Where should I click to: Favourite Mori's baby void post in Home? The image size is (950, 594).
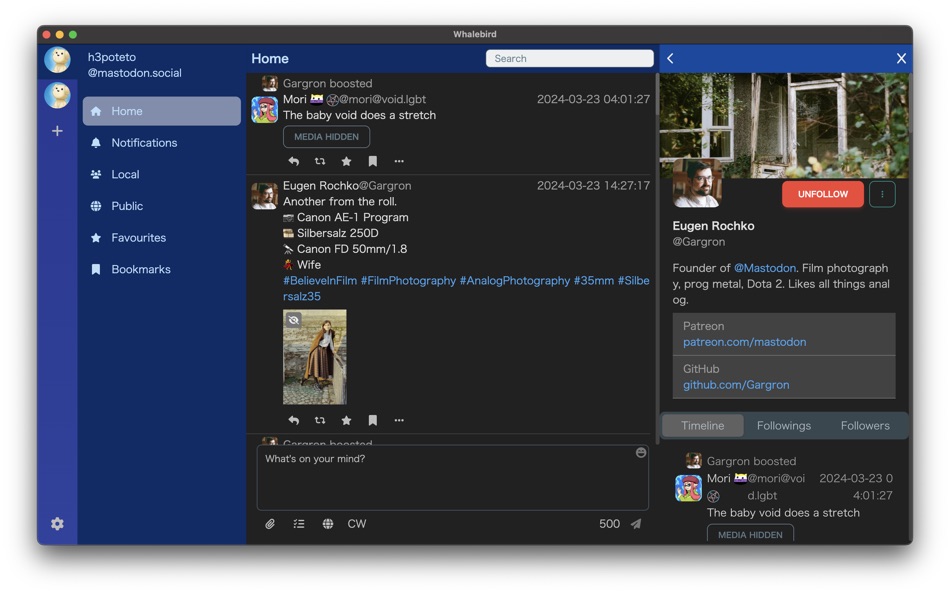point(346,161)
